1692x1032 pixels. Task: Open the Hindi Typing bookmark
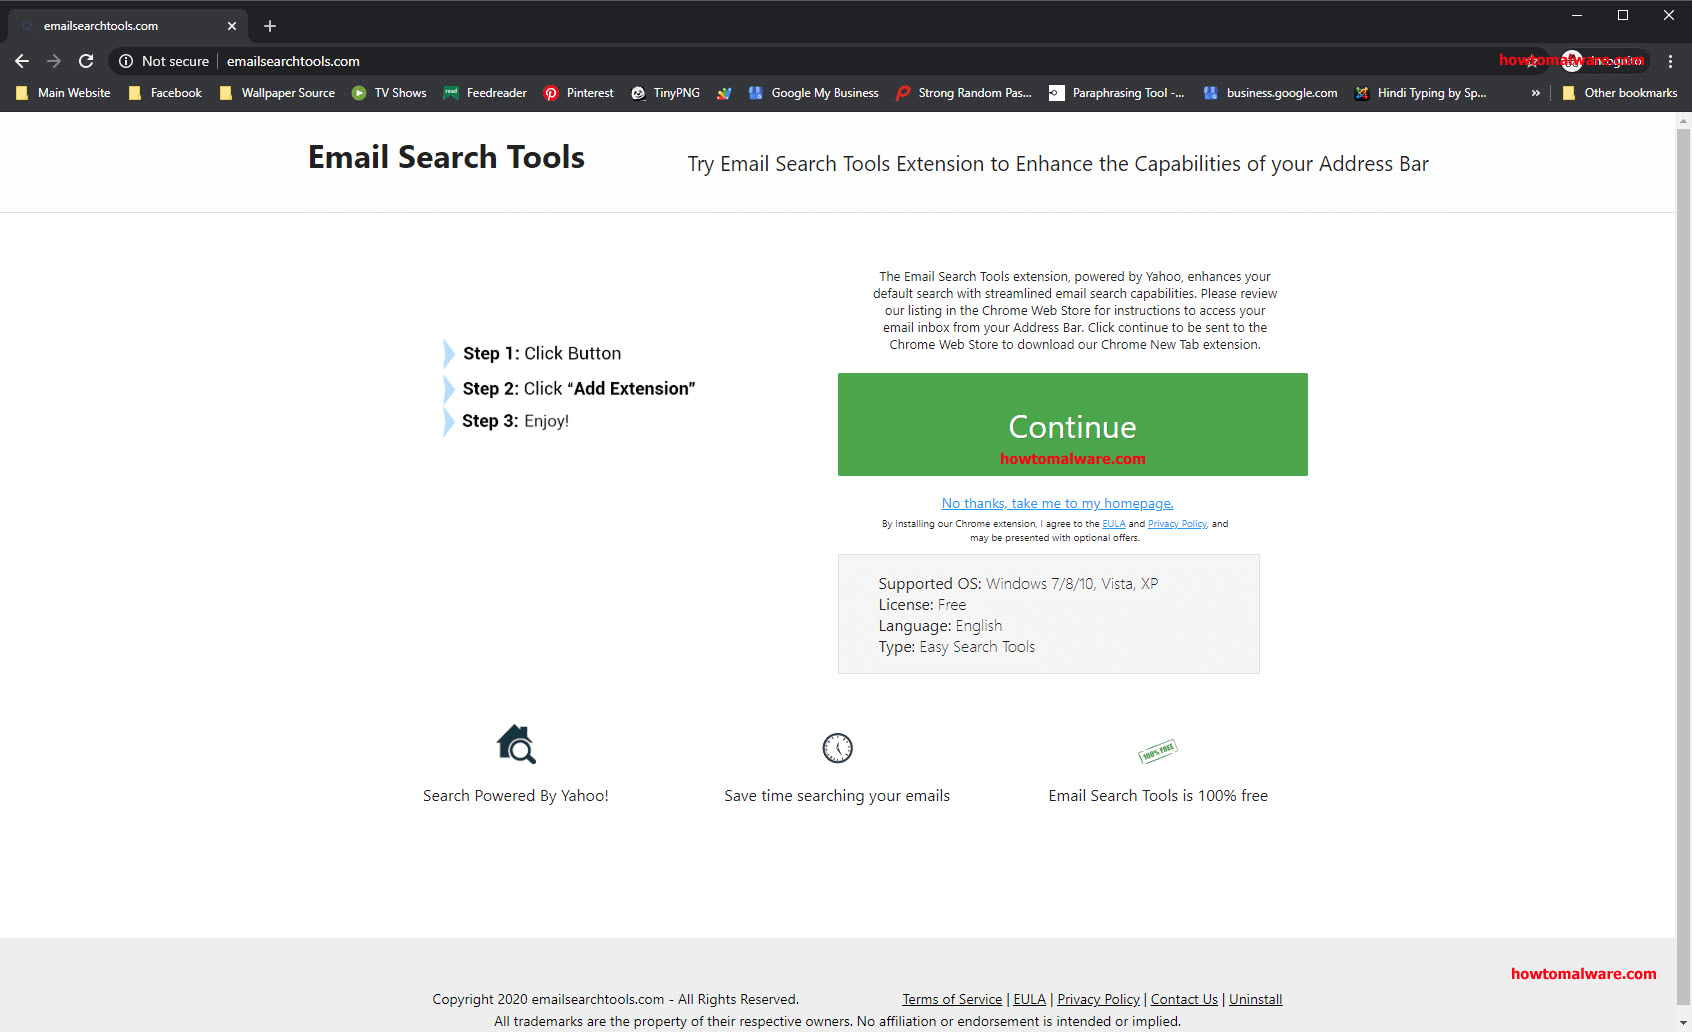(1421, 93)
